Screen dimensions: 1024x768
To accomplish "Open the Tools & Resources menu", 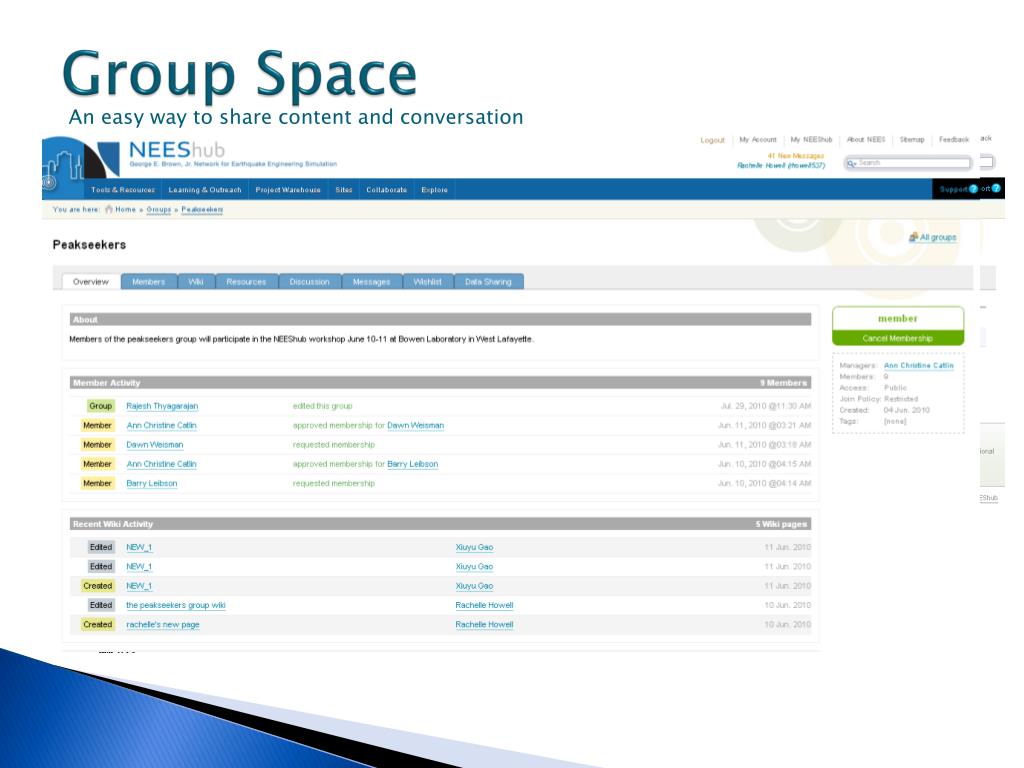I will 123,190.
